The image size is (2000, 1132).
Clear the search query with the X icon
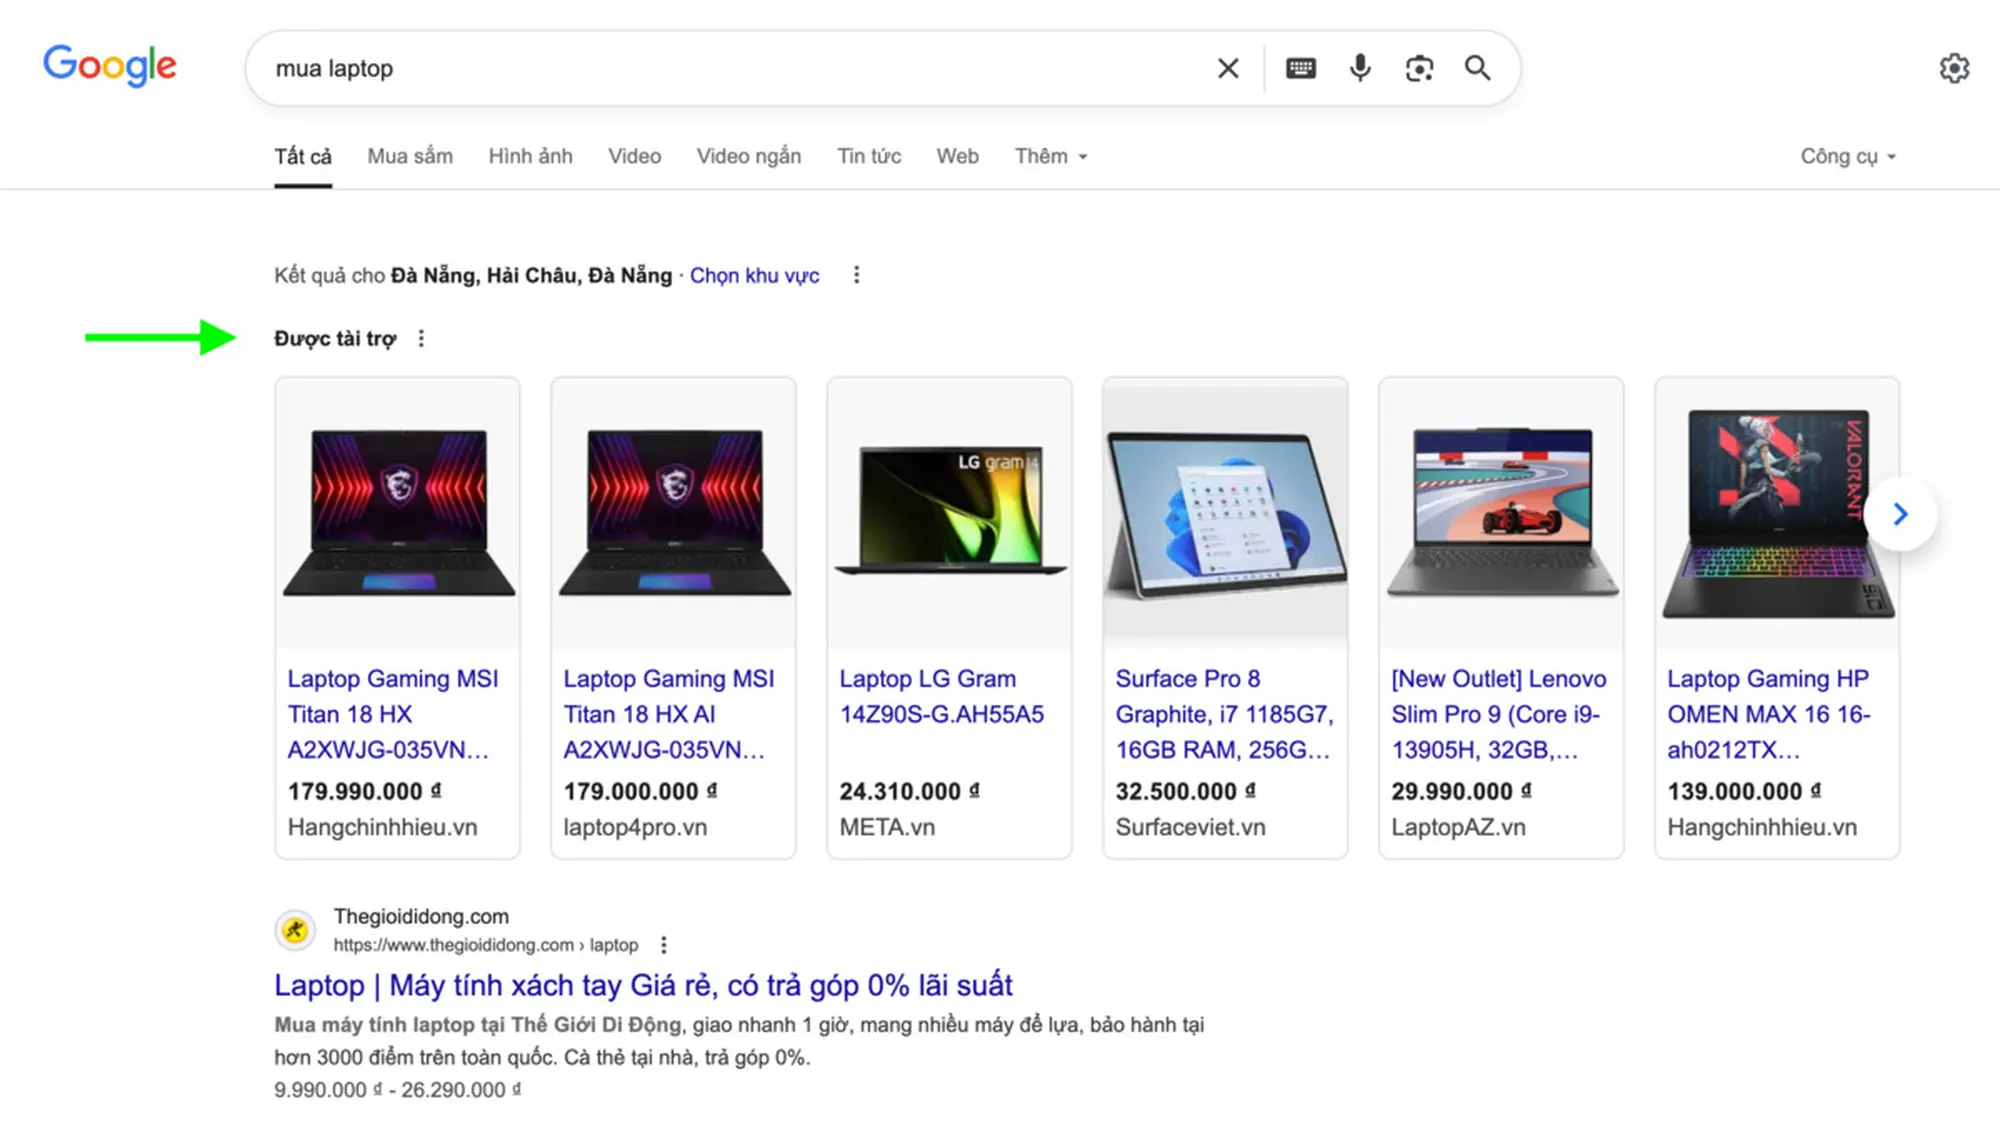(1228, 68)
